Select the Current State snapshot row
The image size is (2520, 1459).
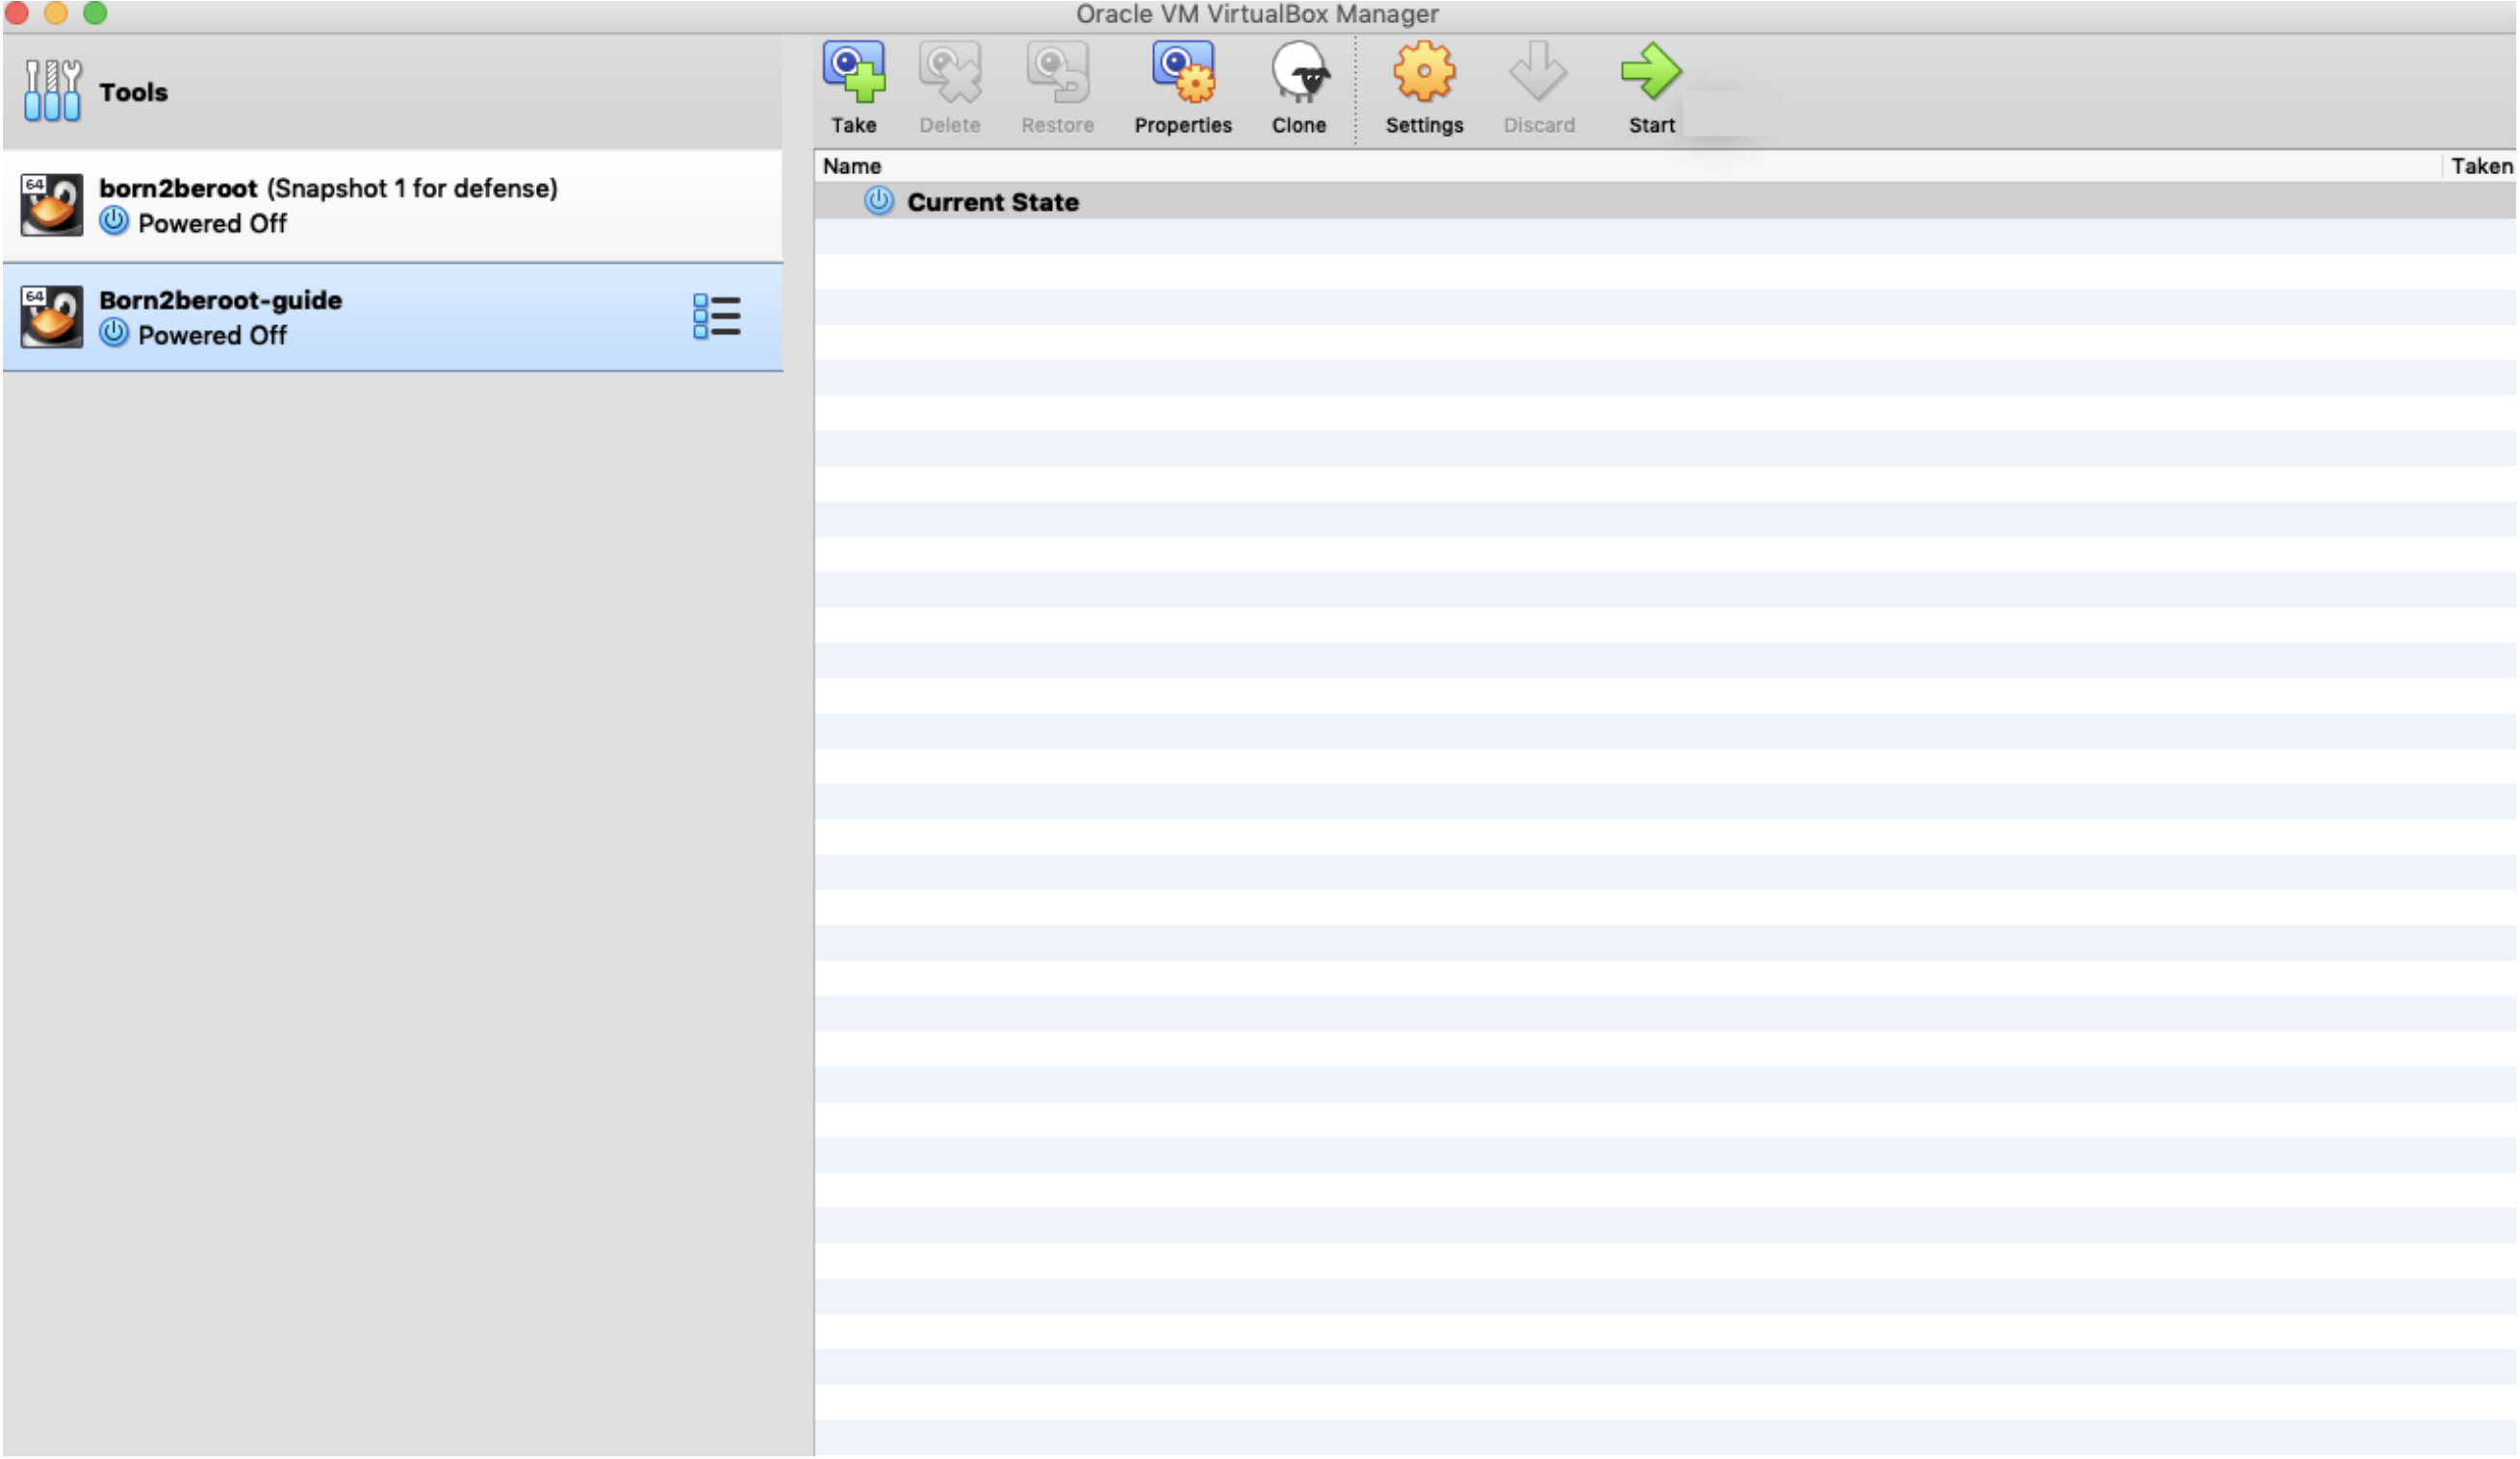[992, 202]
